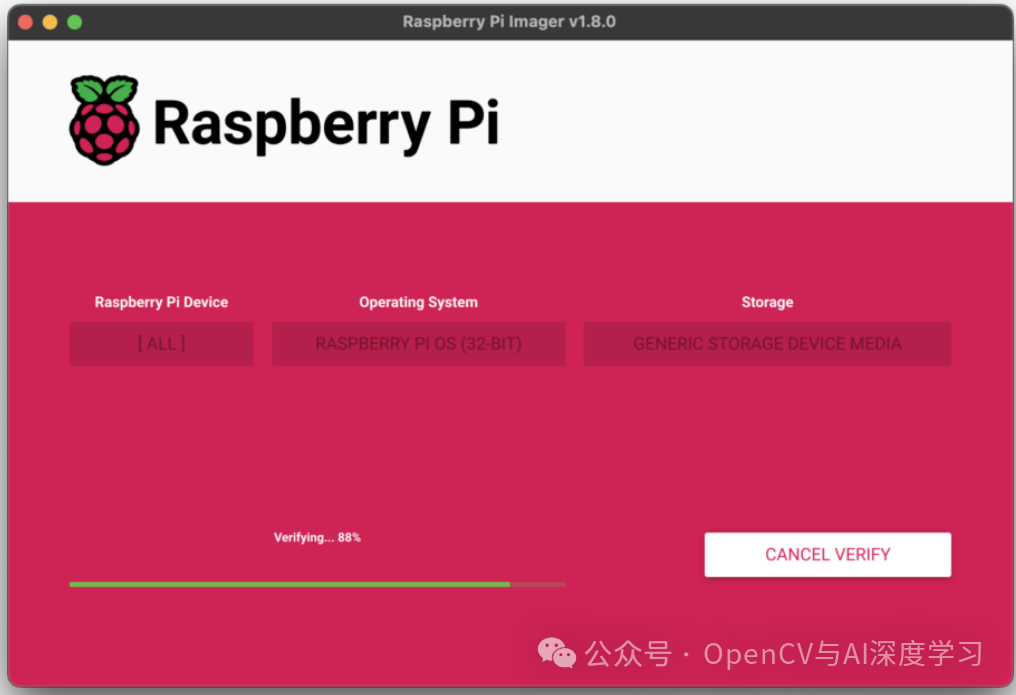This screenshot has height=695, width=1016.
Task: Click the Storage column header label
Action: 767,302
